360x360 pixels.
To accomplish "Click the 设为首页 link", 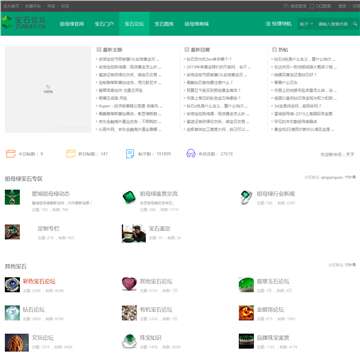I will click(x=11, y=6).
